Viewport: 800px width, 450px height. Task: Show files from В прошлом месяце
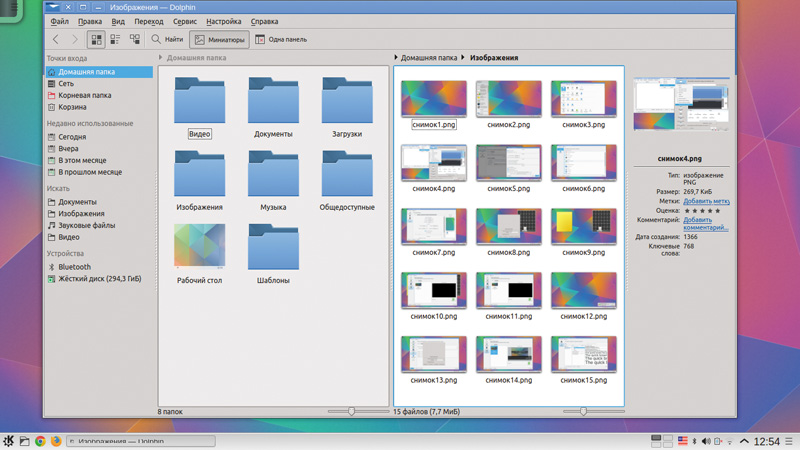[99, 172]
